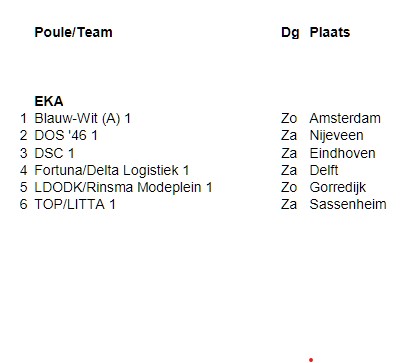Image resolution: width=410 pixels, height=363 pixels.
Task: Click the Poule/Team column header
Action: click(73, 32)
